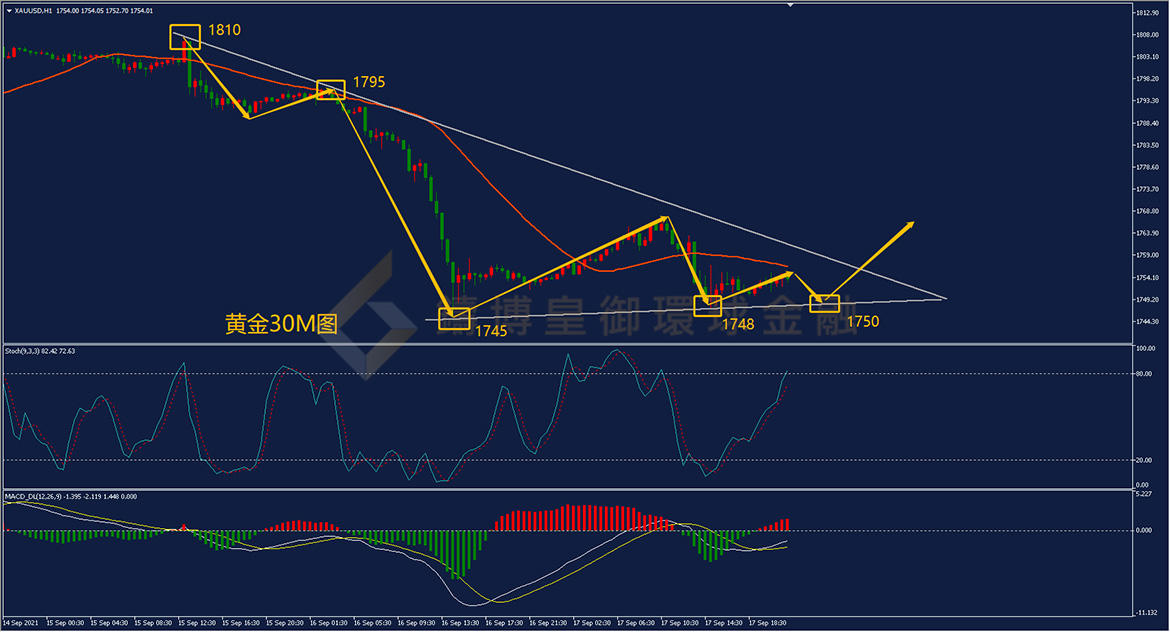1170x632 pixels.
Task: Click the upward yellow forecast arrow tip
Action: 912,223
